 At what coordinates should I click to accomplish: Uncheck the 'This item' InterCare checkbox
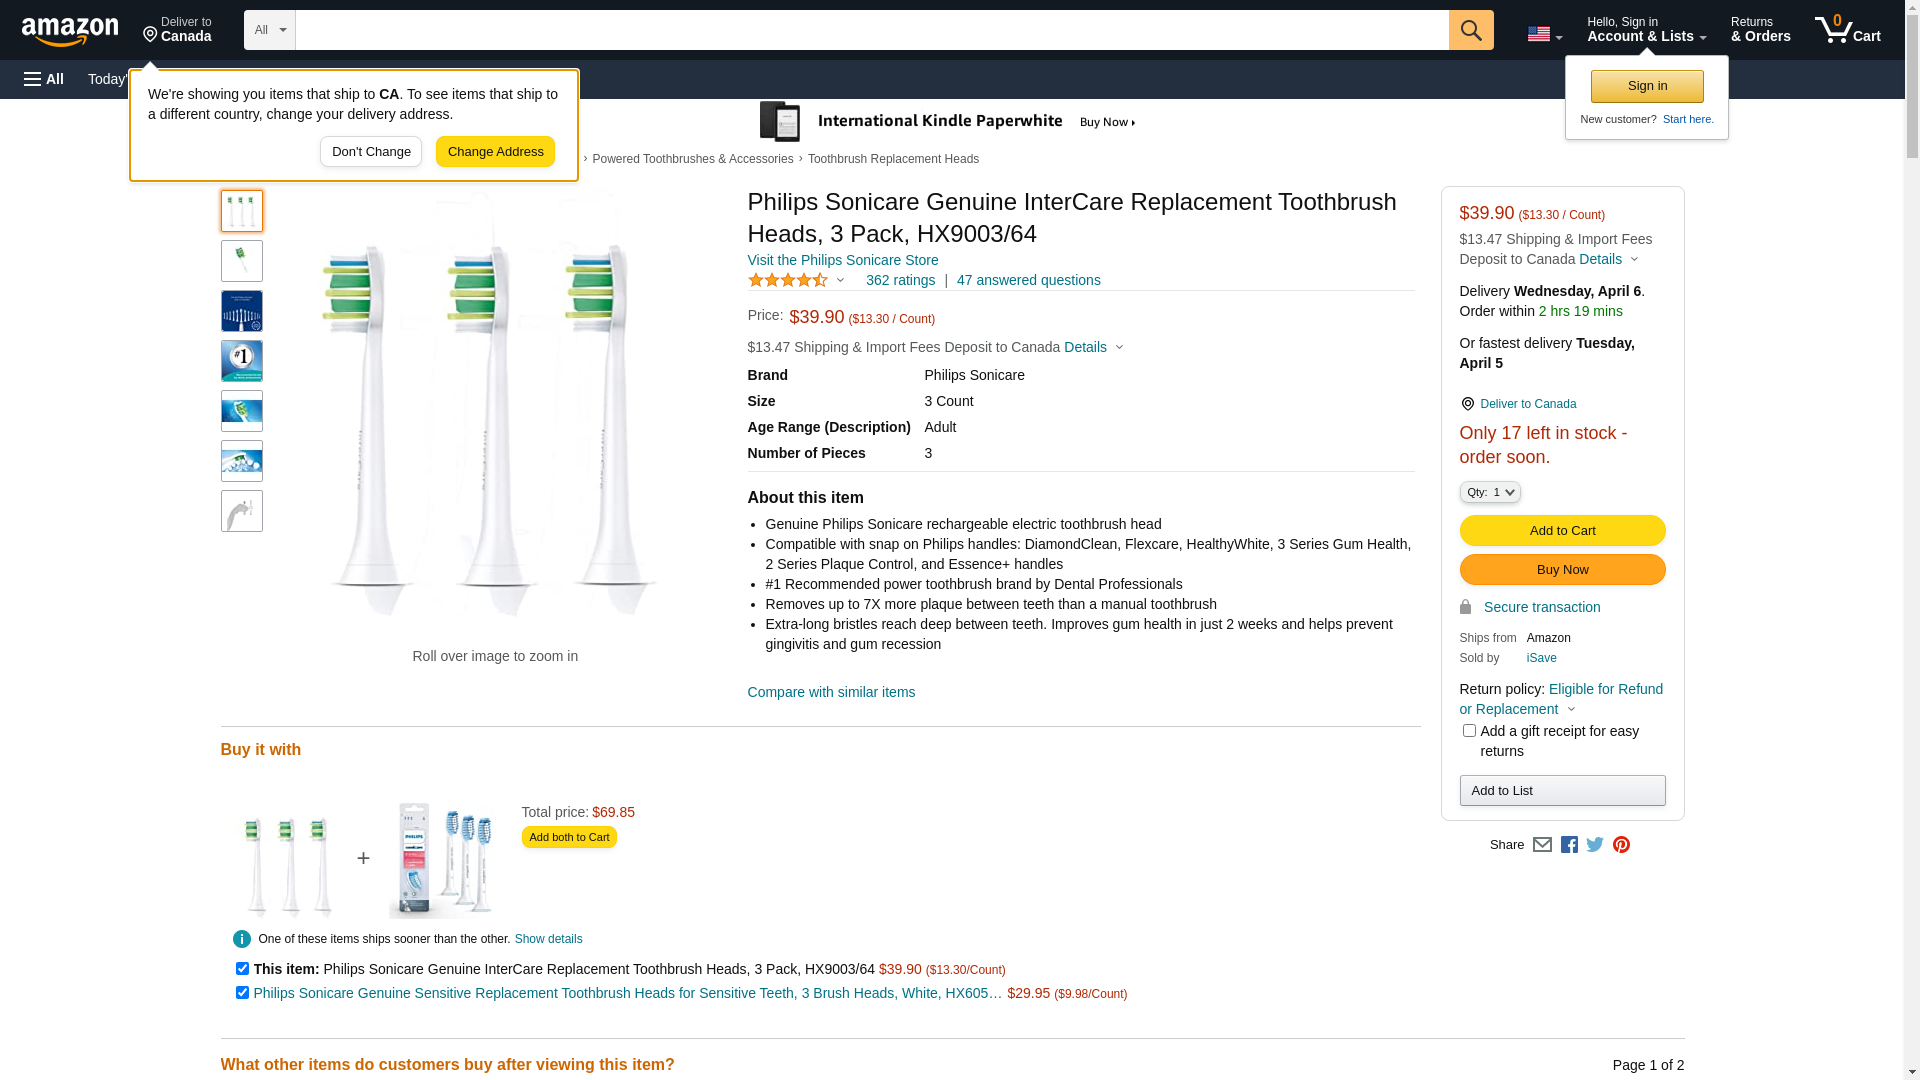(242, 968)
